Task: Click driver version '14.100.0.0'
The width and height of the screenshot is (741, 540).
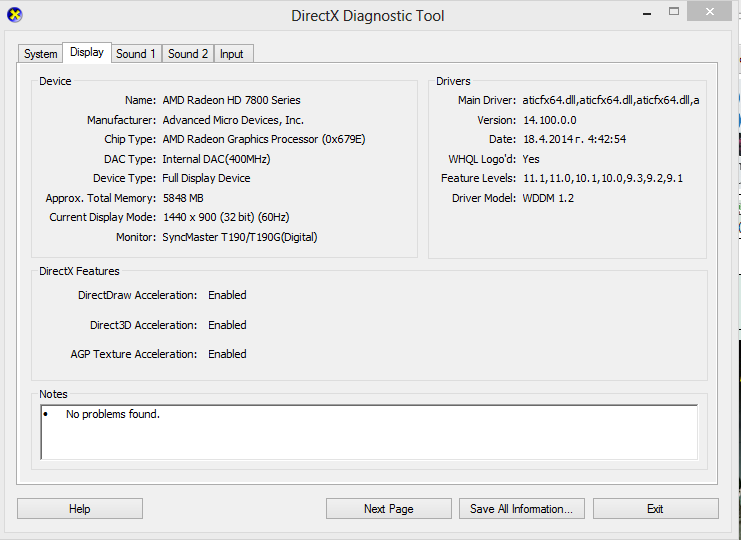Action: (x=550, y=120)
